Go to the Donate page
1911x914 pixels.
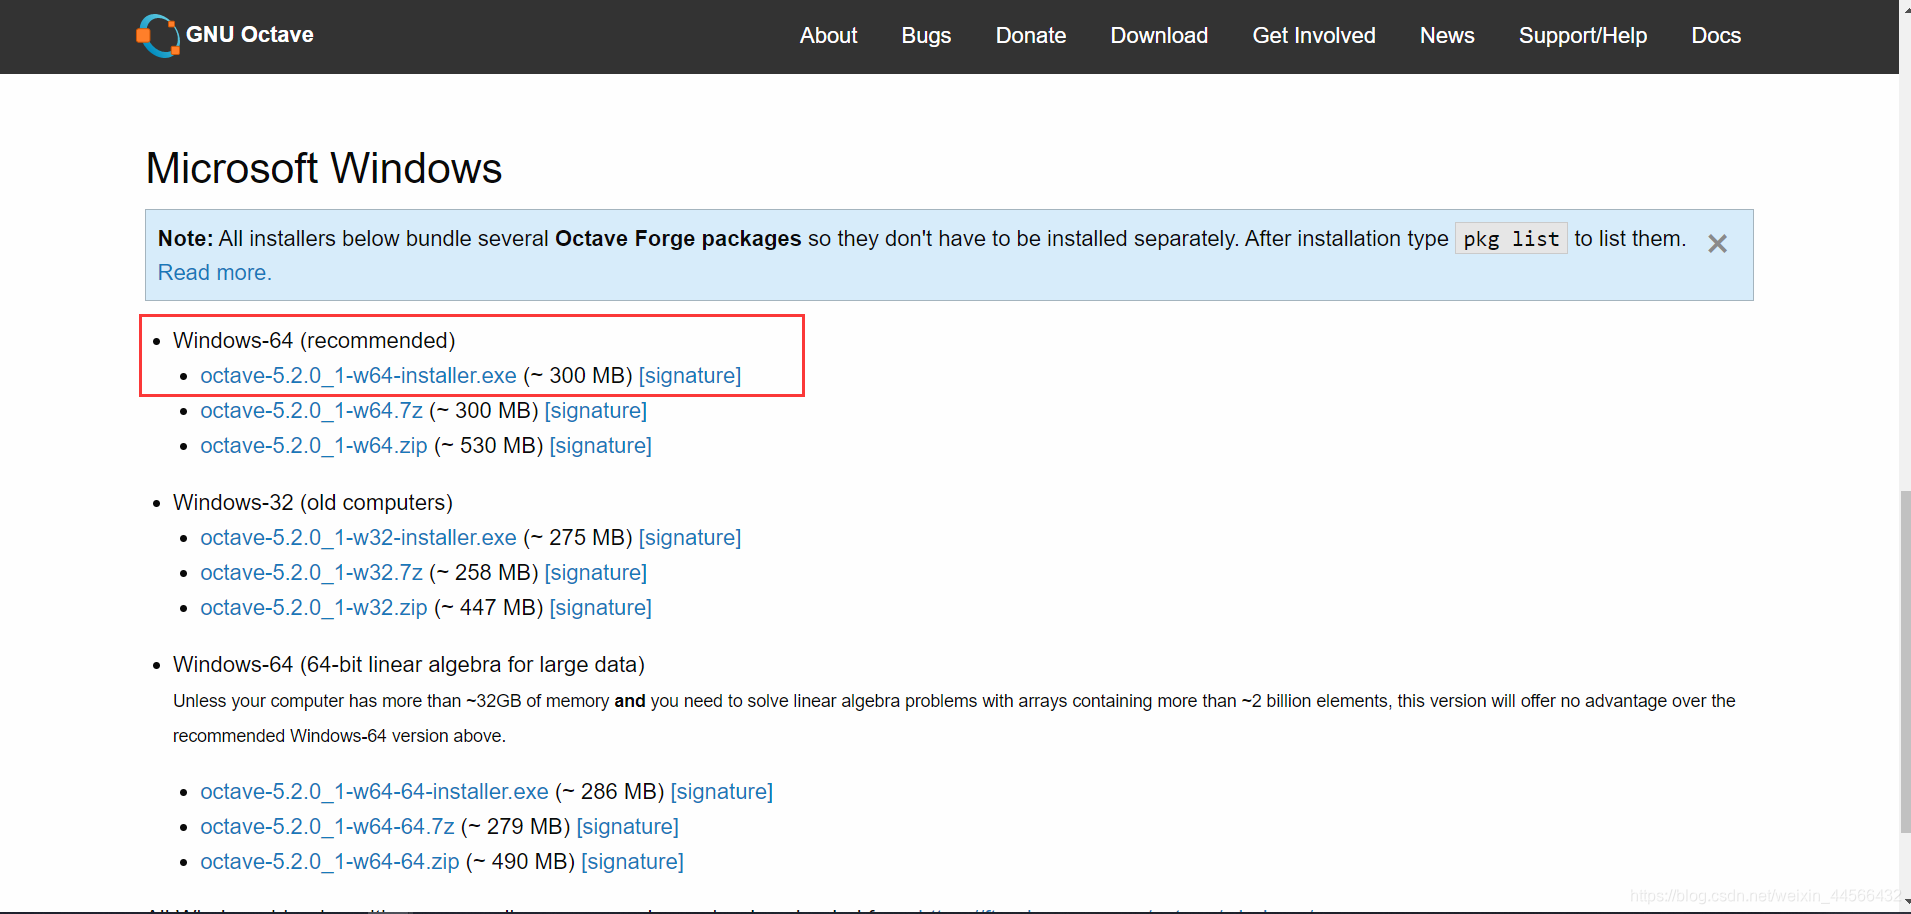click(1031, 35)
